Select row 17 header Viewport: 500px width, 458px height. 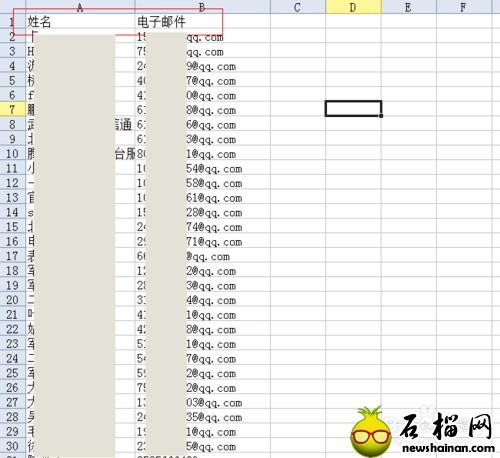click(12, 256)
